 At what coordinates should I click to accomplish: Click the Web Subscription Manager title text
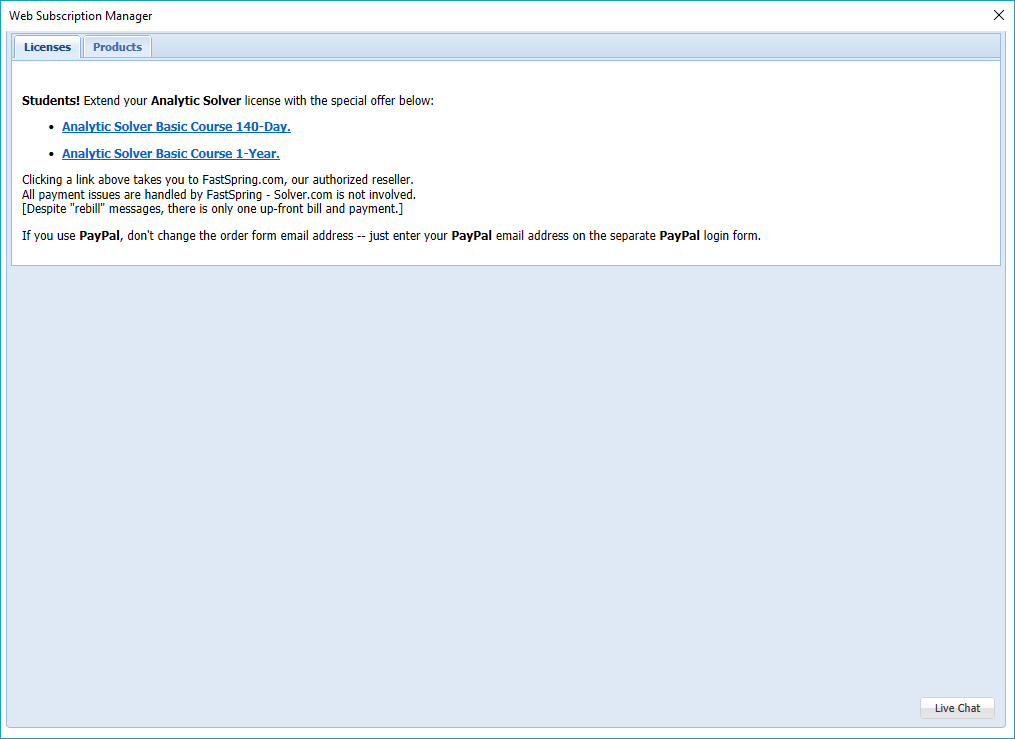point(81,16)
